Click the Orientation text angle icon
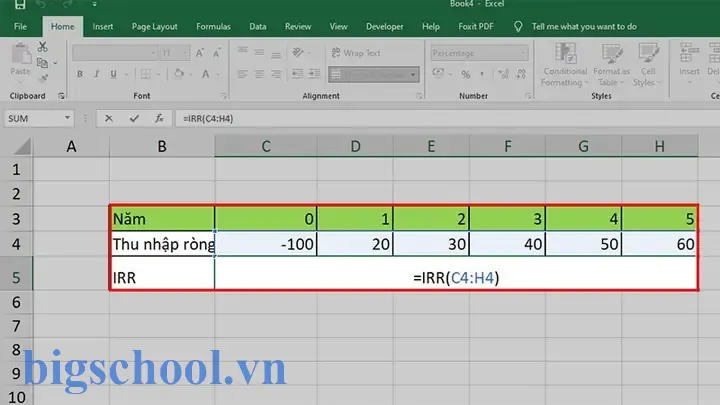 coord(298,52)
